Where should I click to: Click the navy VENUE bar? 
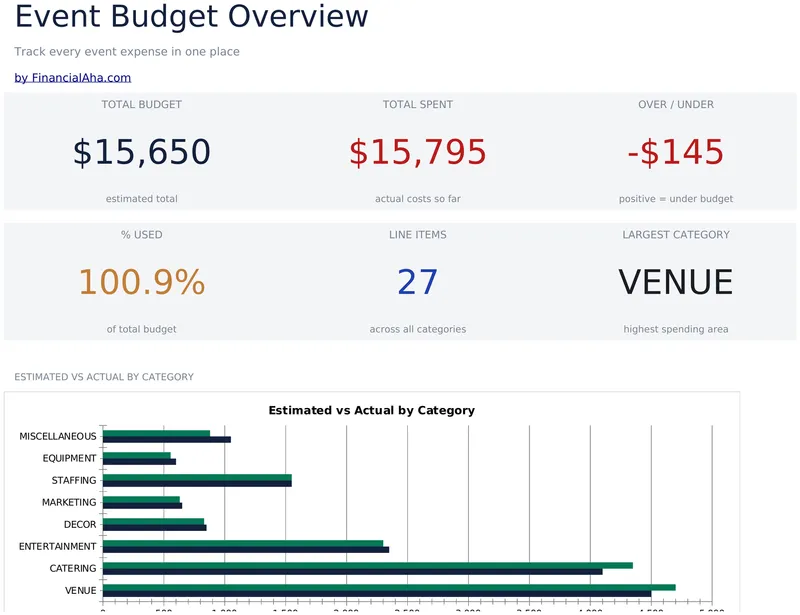(377, 594)
